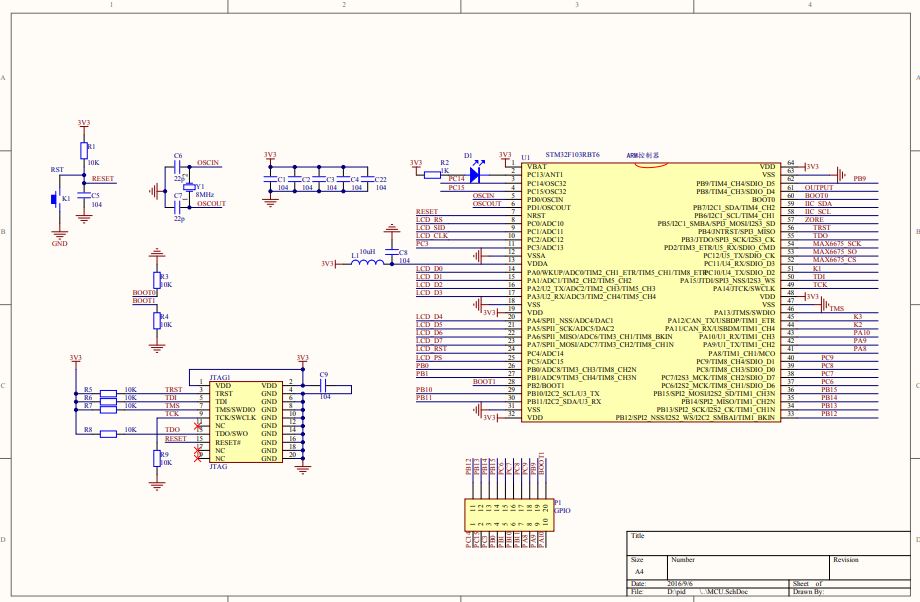Click the RESET# pin on JTAG connector
920x602 pixels.
click(x=228, y=442)
